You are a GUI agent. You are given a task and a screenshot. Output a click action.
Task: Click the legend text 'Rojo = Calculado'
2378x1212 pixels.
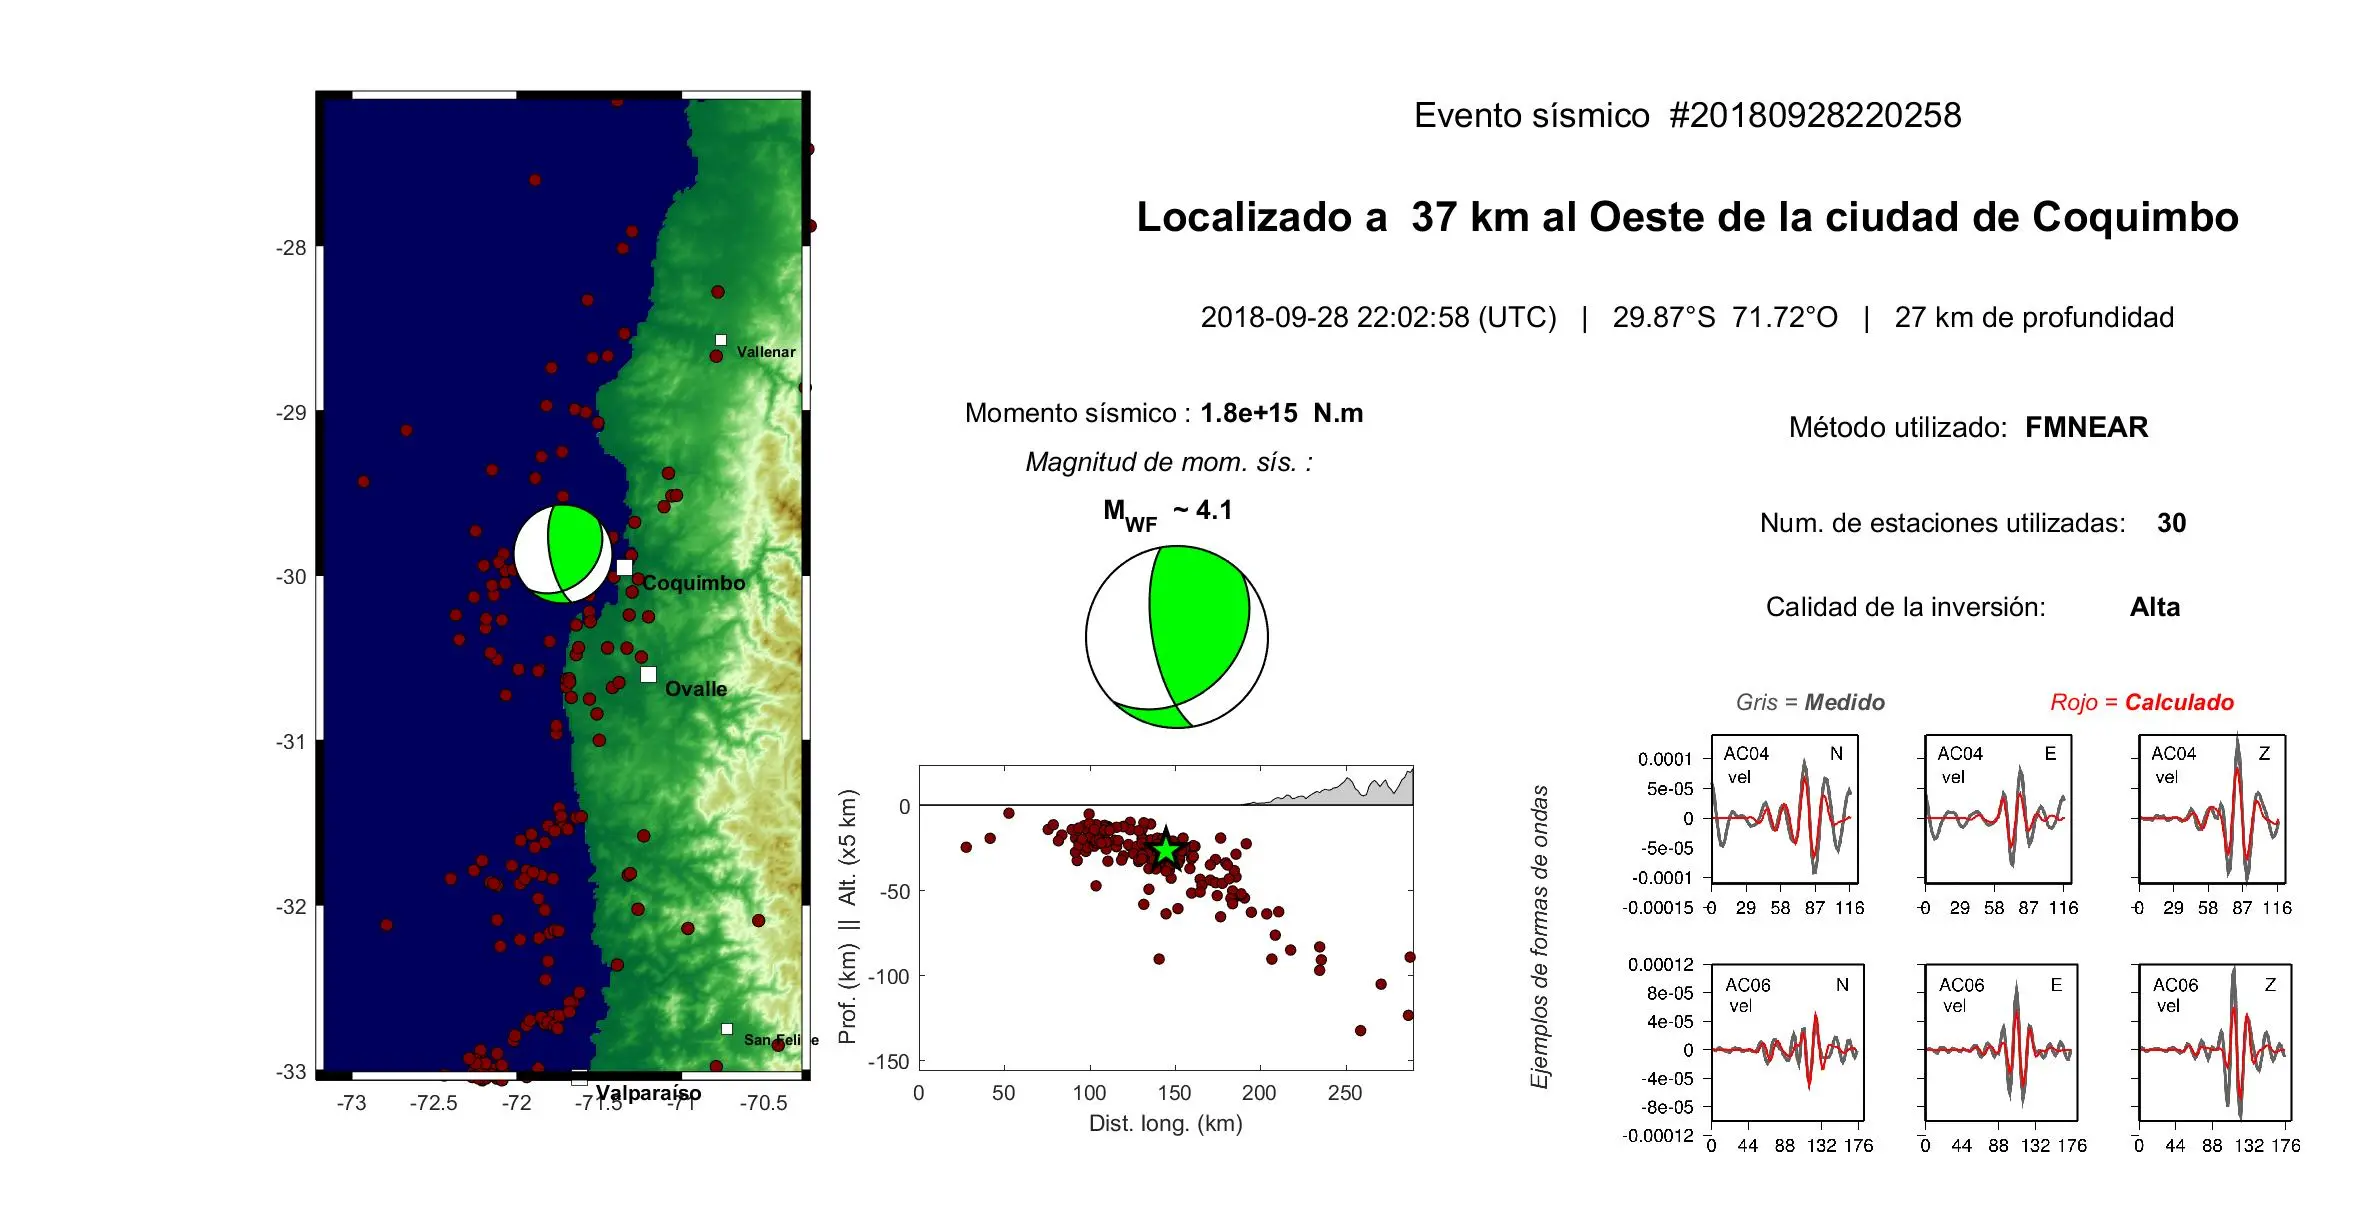[x=2142, y=702]
